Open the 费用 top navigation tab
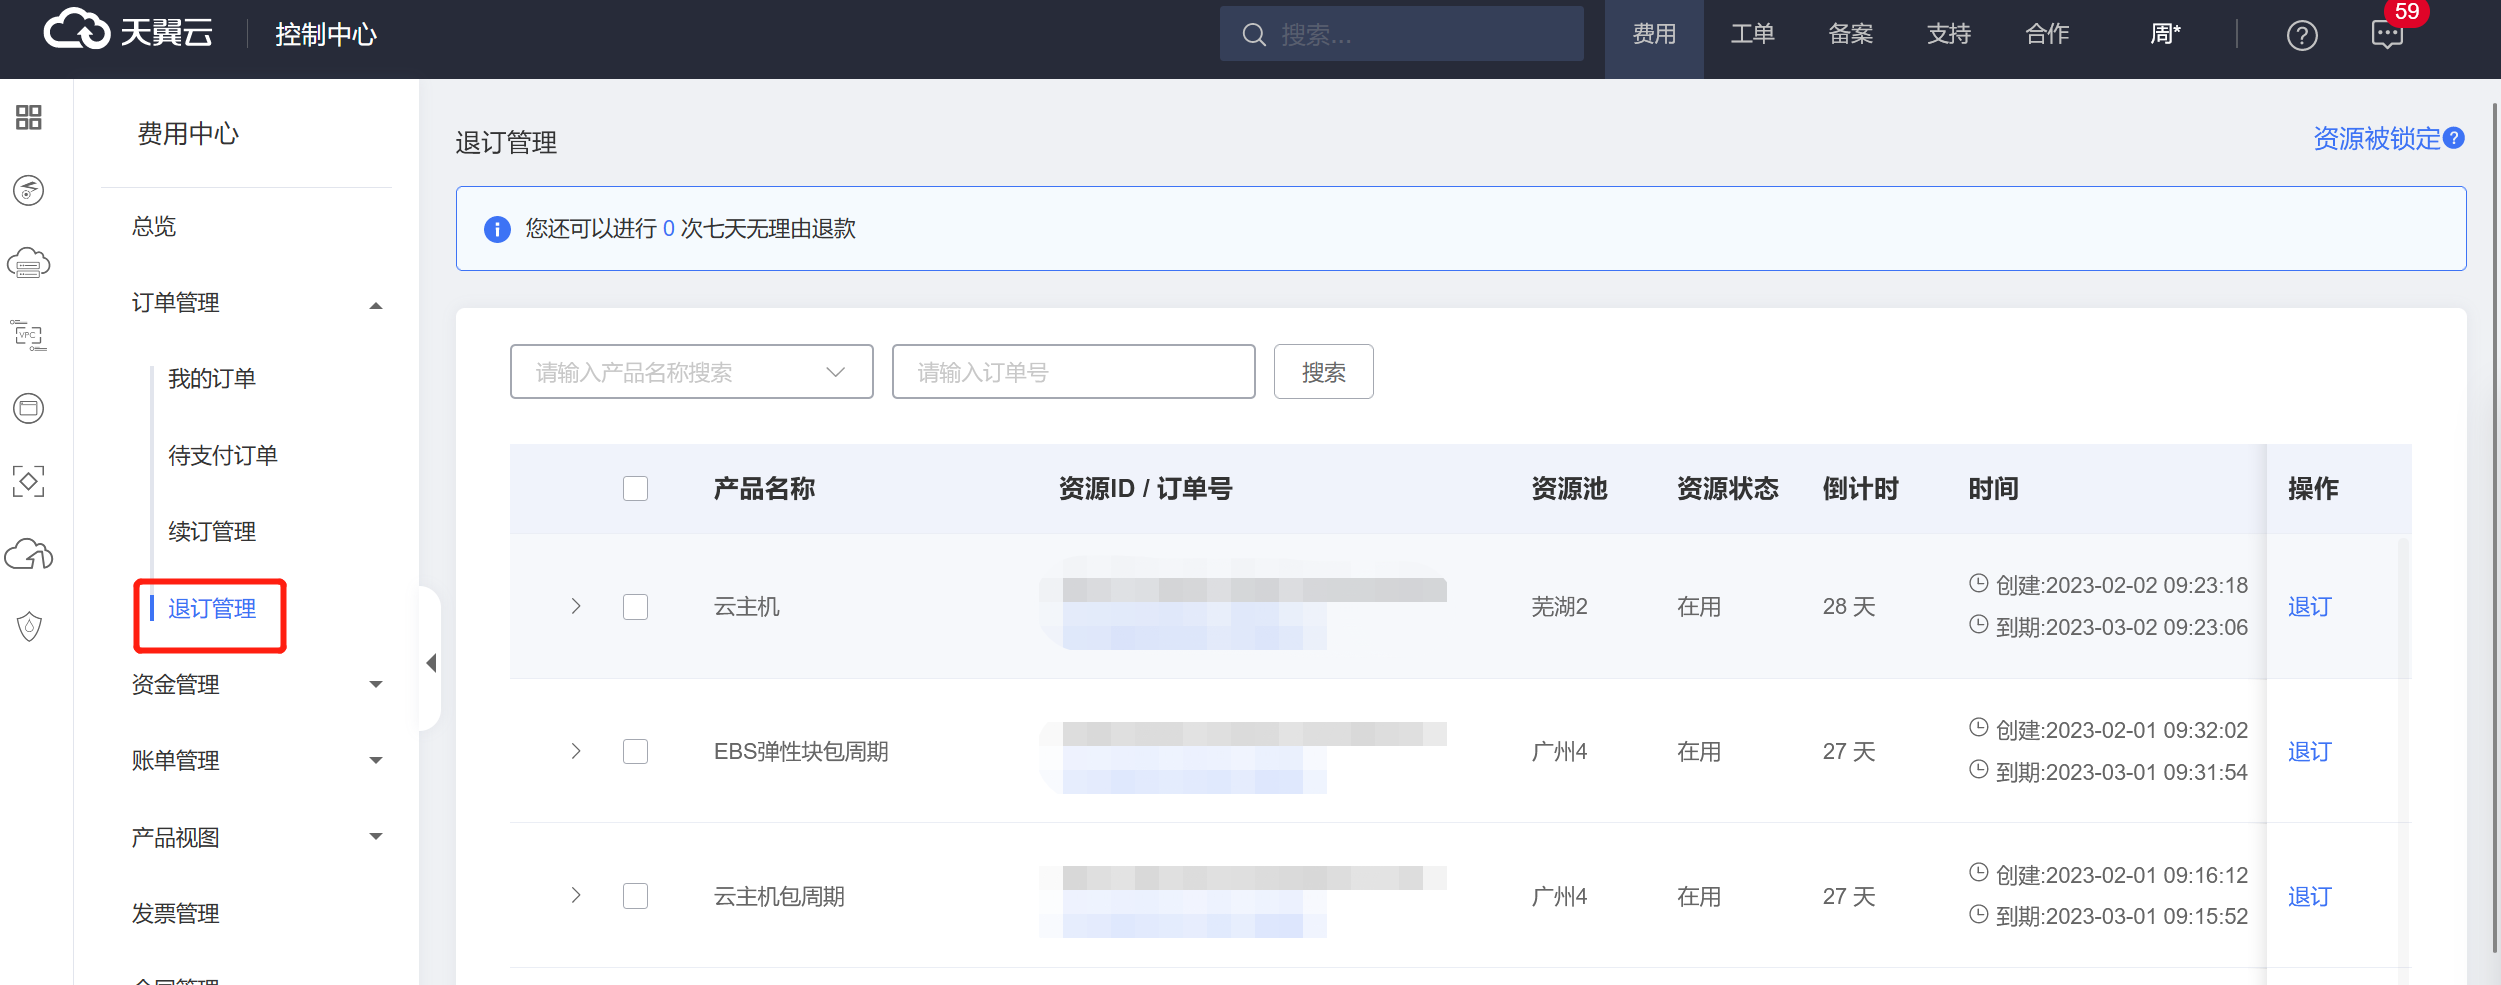The image size is (2501, 985). [1654, 36]
